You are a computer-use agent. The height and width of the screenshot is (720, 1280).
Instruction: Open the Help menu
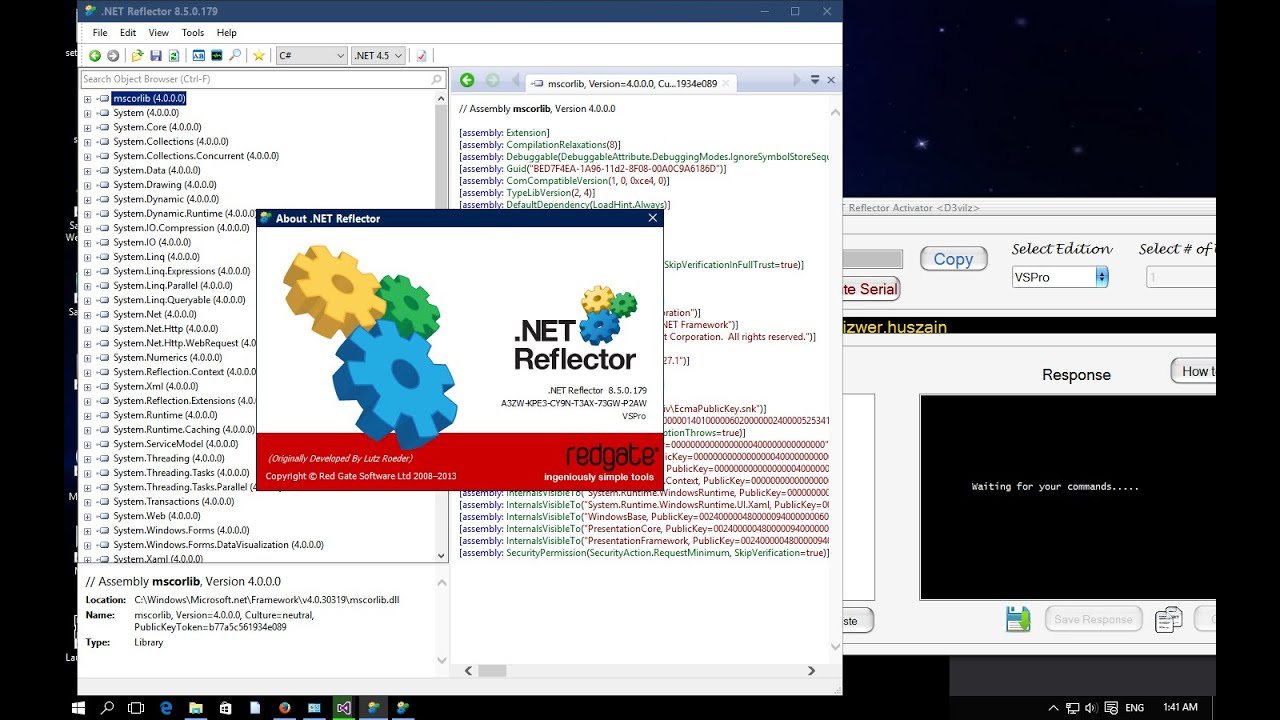[227, 33]
